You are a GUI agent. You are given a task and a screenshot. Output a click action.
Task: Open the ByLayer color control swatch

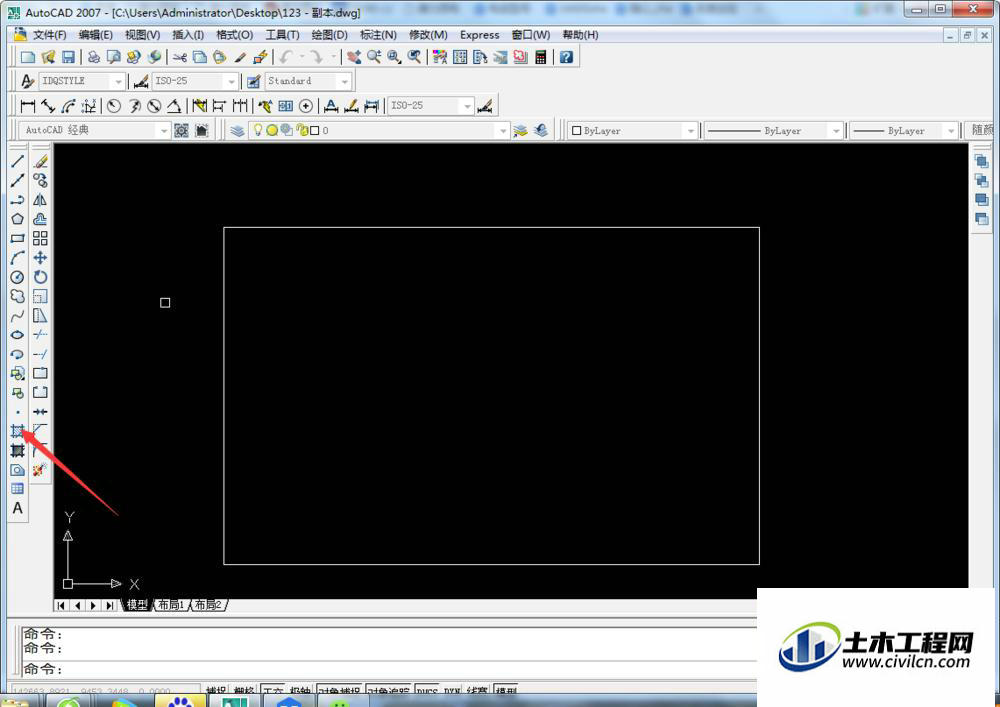point(577,131)
